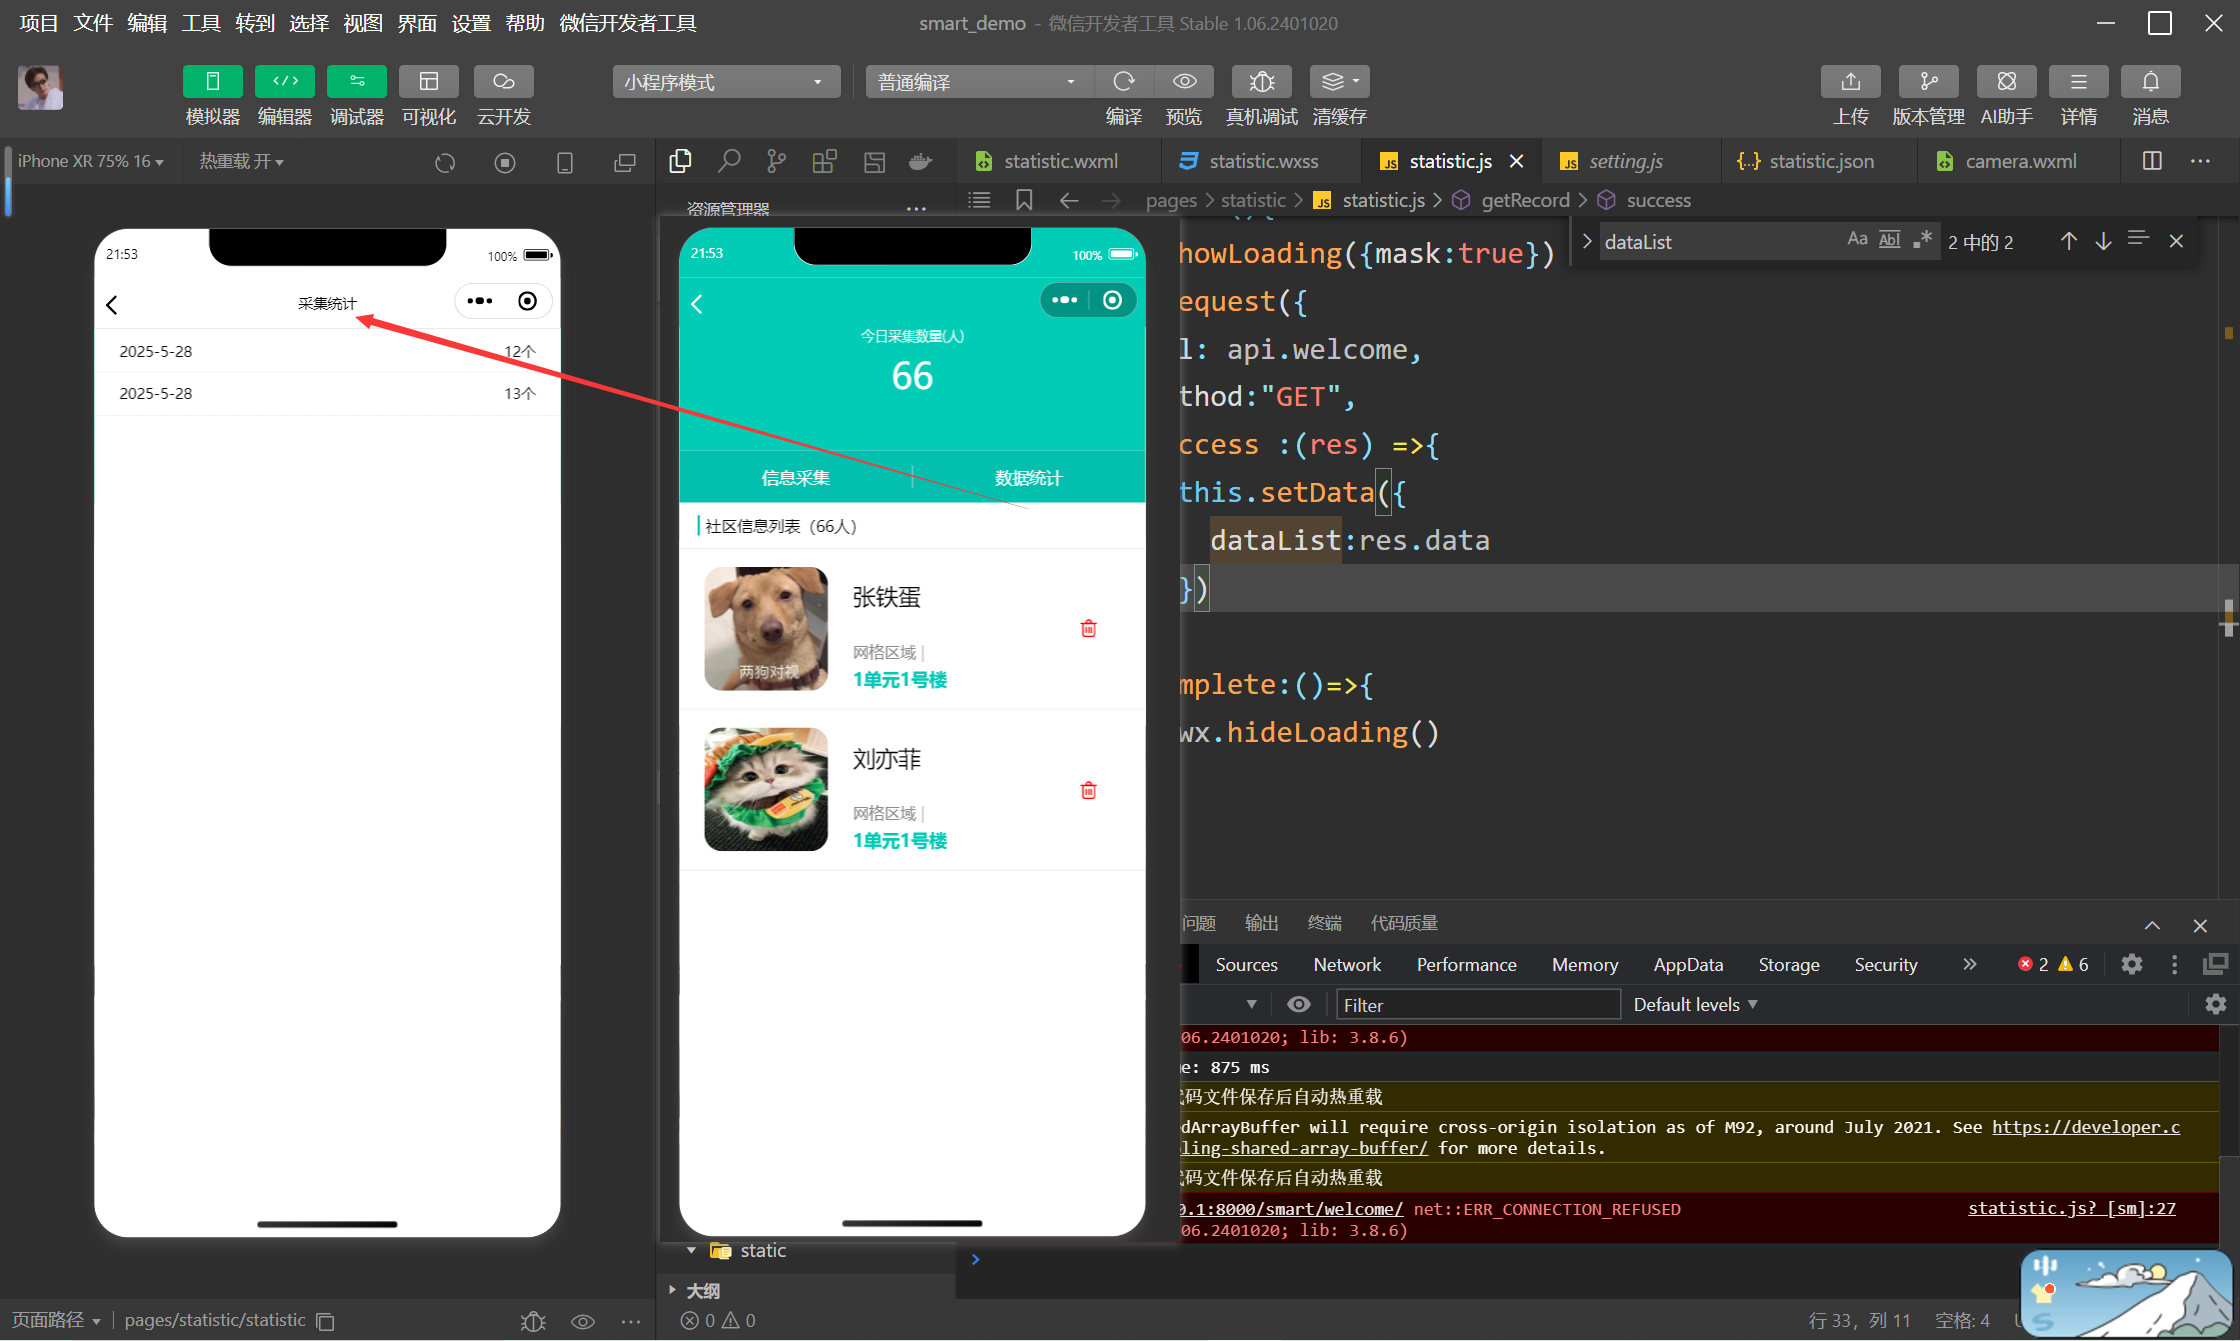Click the statistic.js? [sm]:27 source link
The image size is (2240, 1341).
[x=2071, y=1208]
